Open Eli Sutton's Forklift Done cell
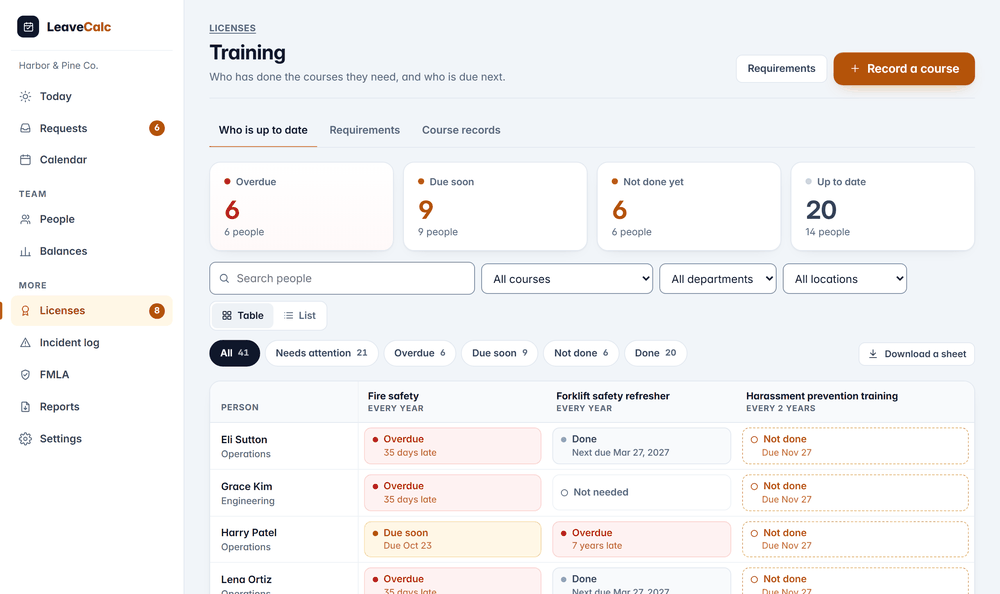Viewport: 1000px width, 594px height. tap(642, 446)
